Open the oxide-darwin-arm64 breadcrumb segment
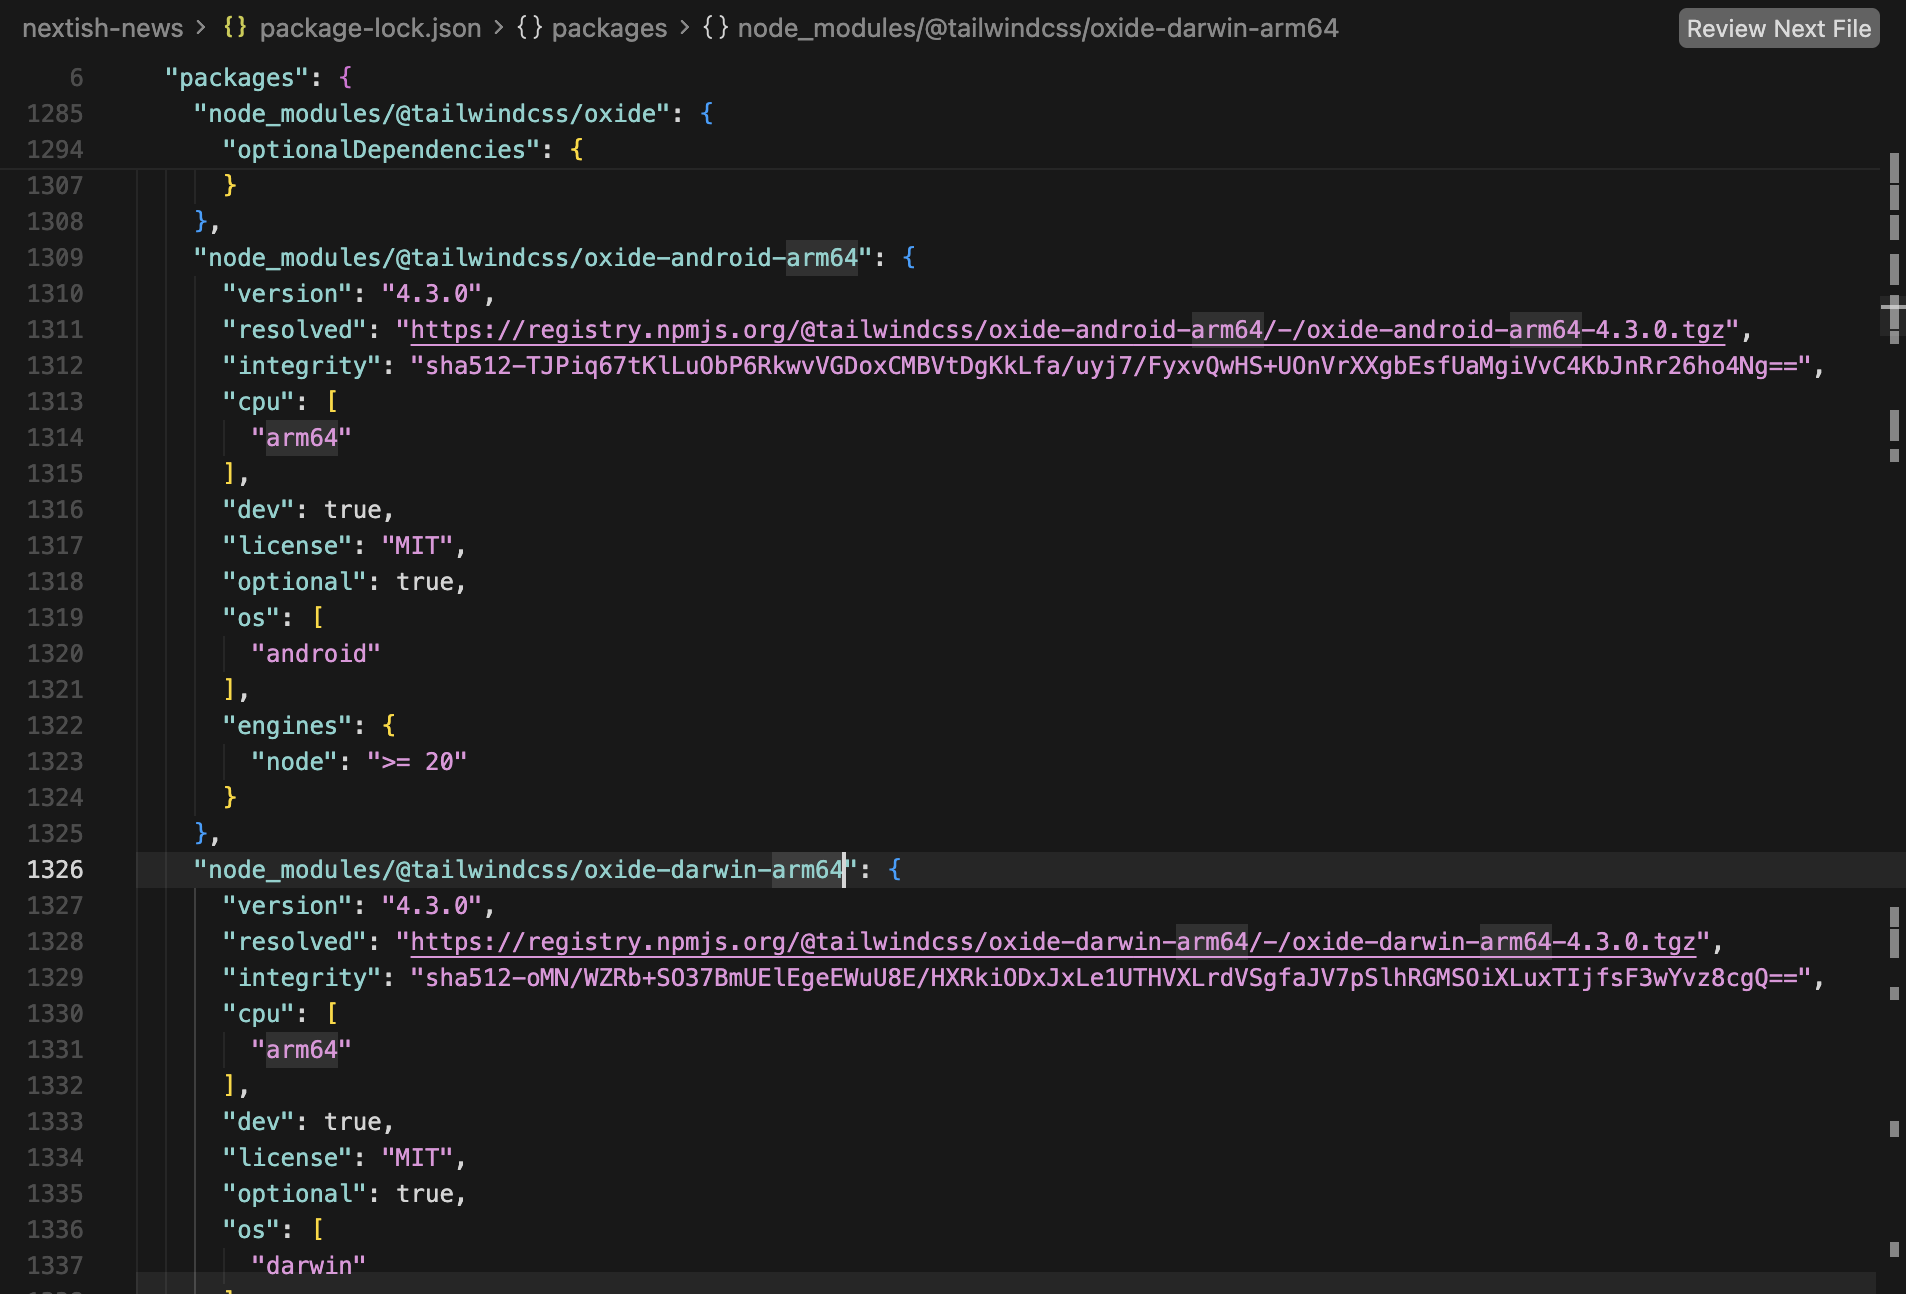1906x1294 pixels. [x=1038, y=28]
